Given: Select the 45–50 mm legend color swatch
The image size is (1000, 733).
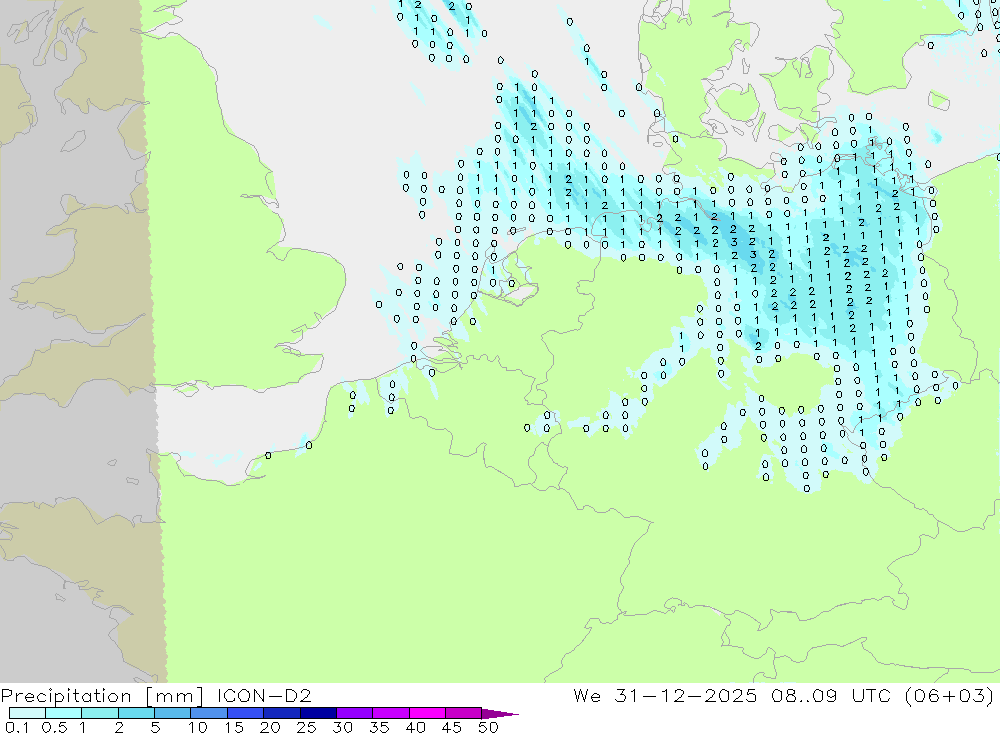Looking at the screenshot, I should pyautogui.click(x=464, y=713).
